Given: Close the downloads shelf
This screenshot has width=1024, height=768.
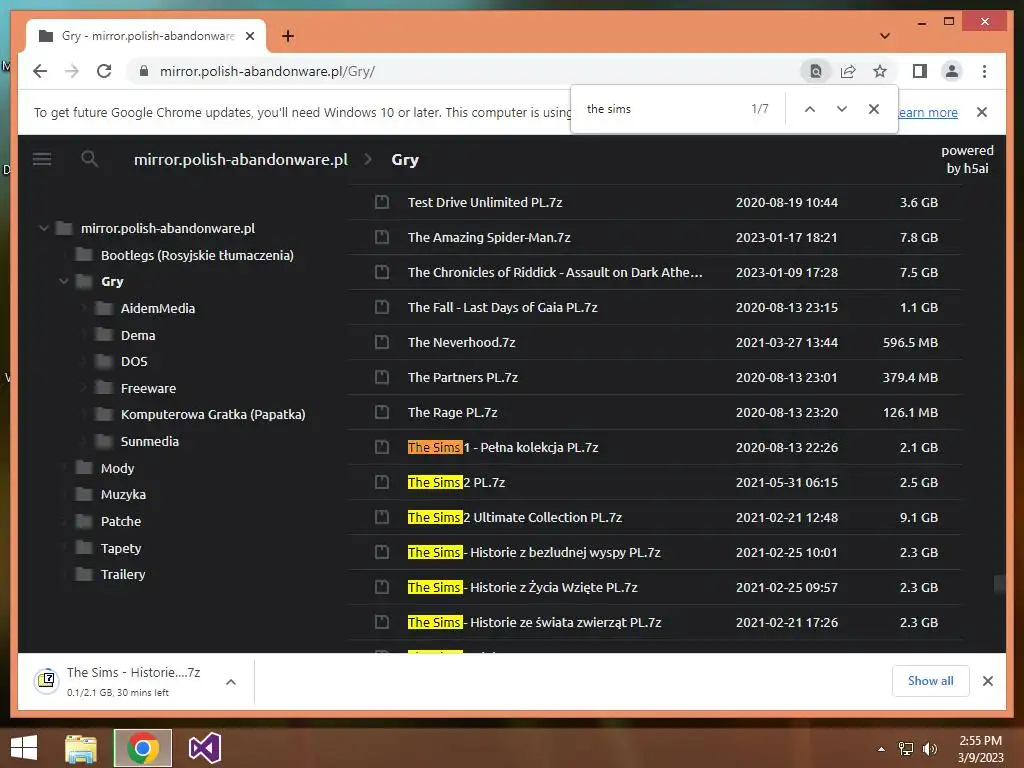Looking at the screenshot, I should click(x=988, y=681).
